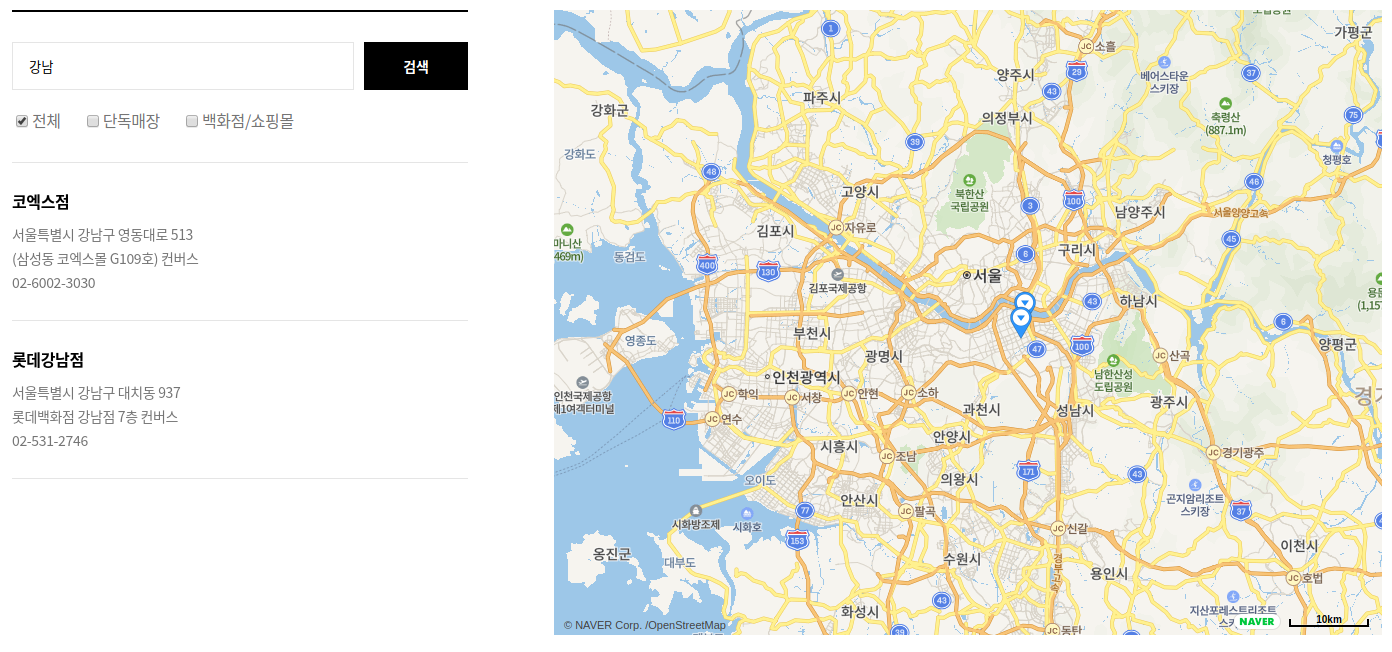Screen dimensions: 1392x652
Task: Click the 베어스타운 스키장 ski icon
Action: click(x=1163, y=61)
